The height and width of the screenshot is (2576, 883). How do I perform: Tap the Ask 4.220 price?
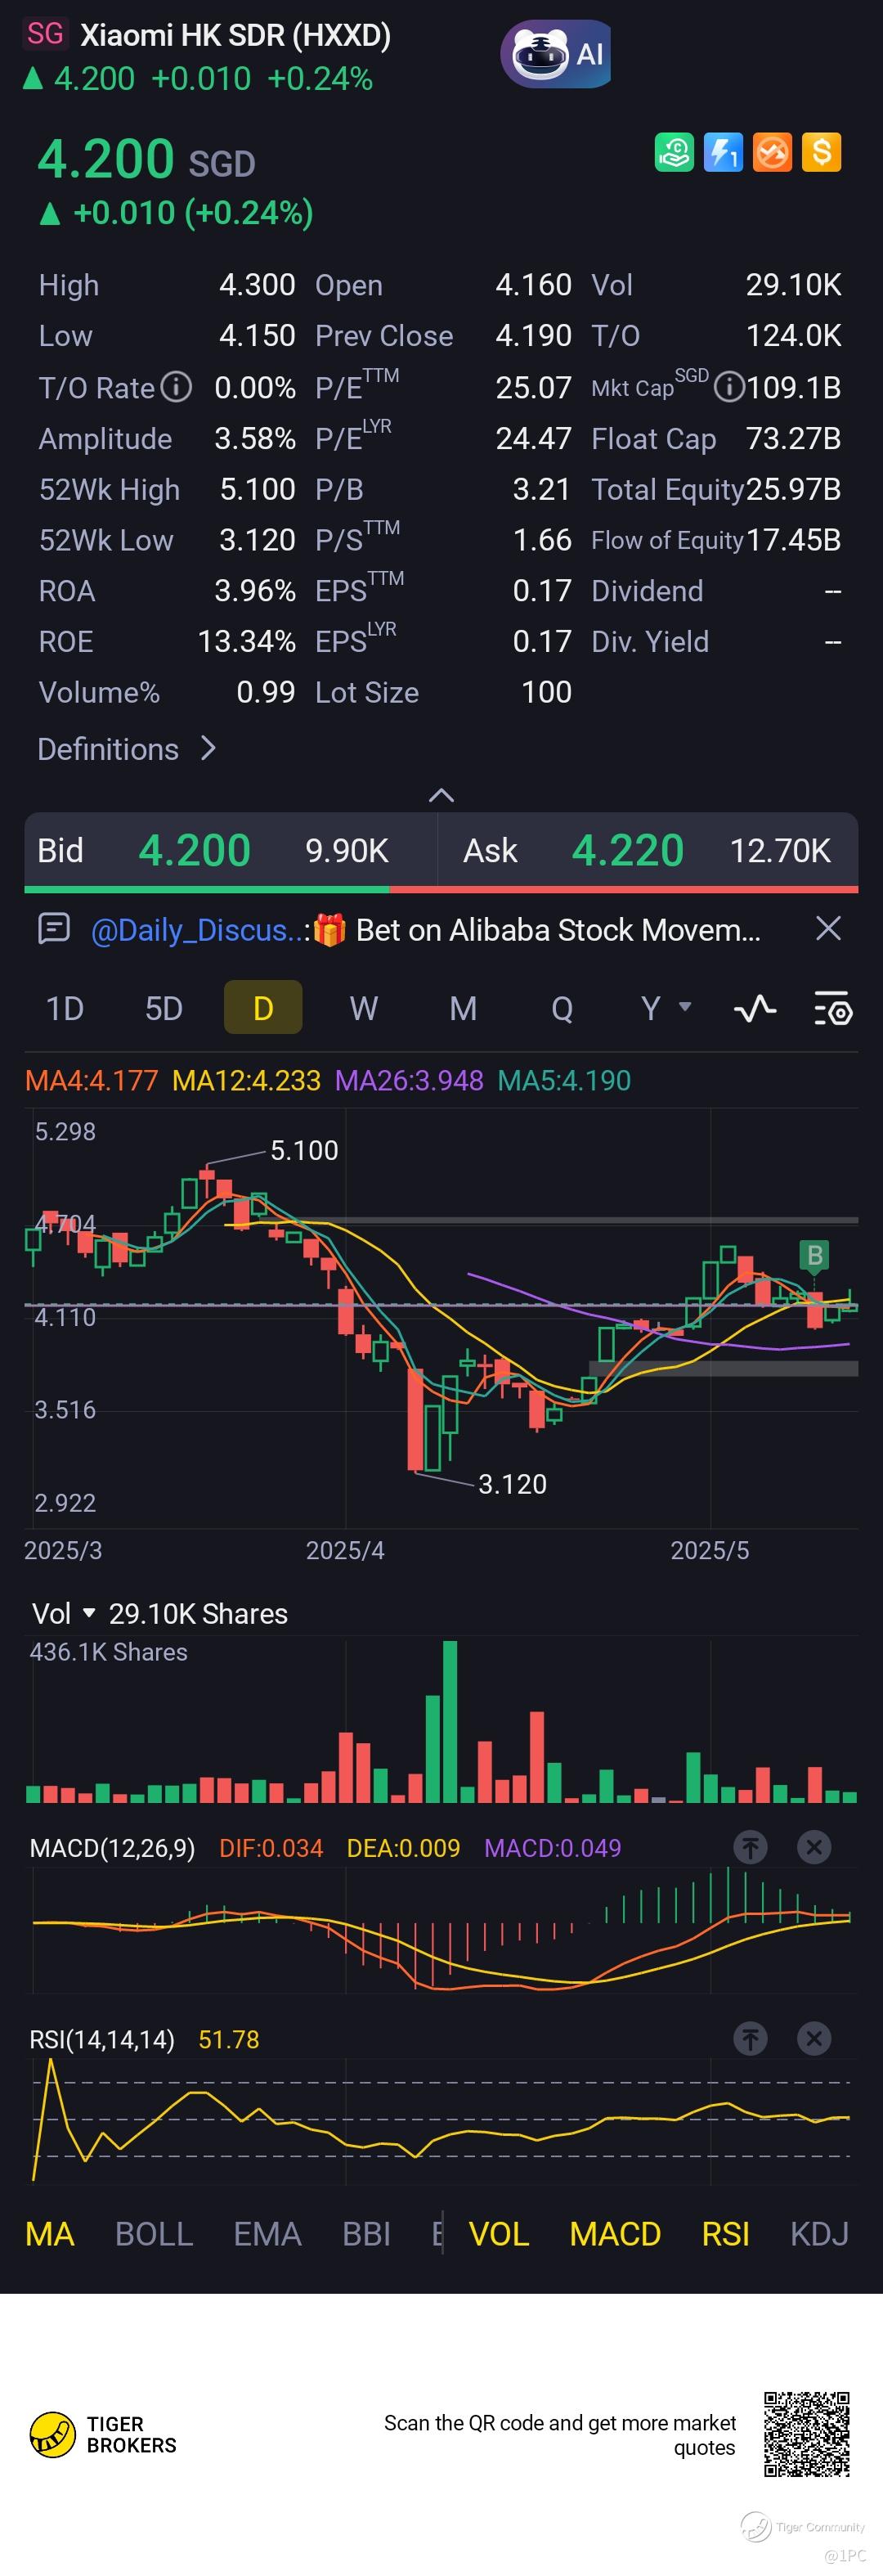click(x=627, y=850)
